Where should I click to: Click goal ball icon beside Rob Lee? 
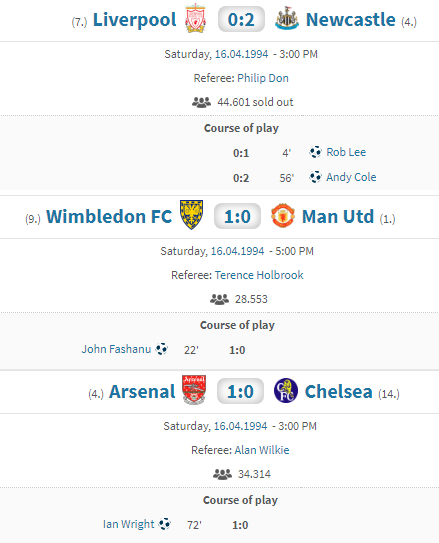pos(315,152)
